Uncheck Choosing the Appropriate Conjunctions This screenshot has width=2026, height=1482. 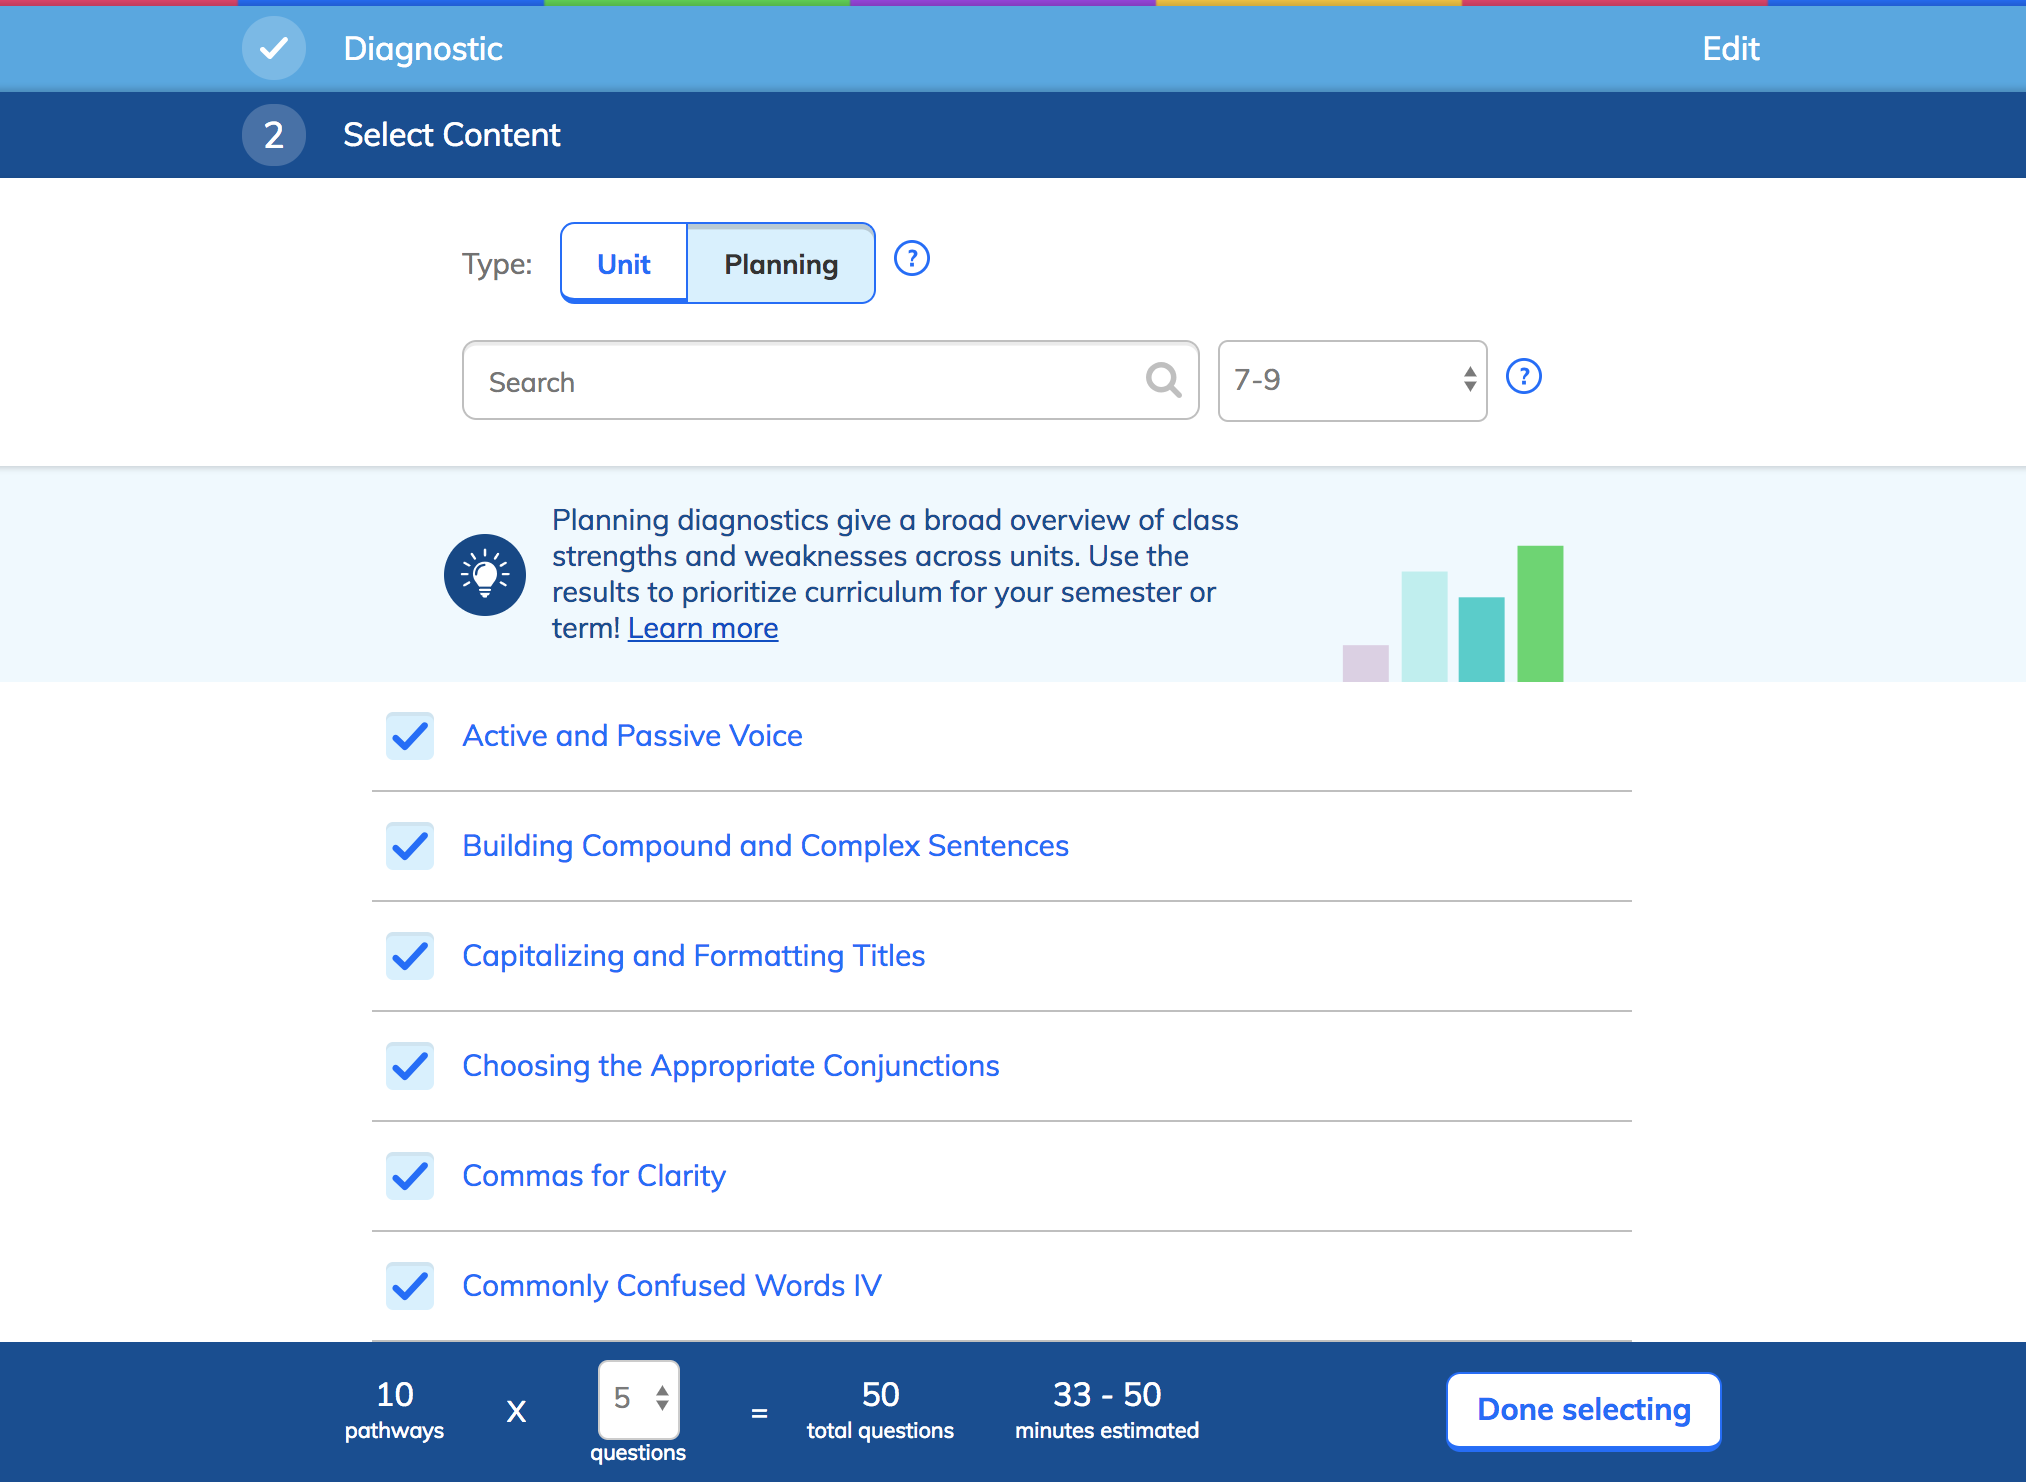point(410,1066)
